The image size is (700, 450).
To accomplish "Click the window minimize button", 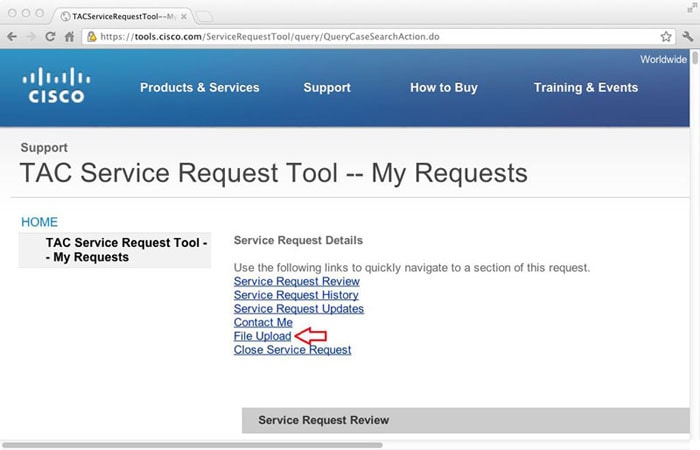I will tap(26, 13).
